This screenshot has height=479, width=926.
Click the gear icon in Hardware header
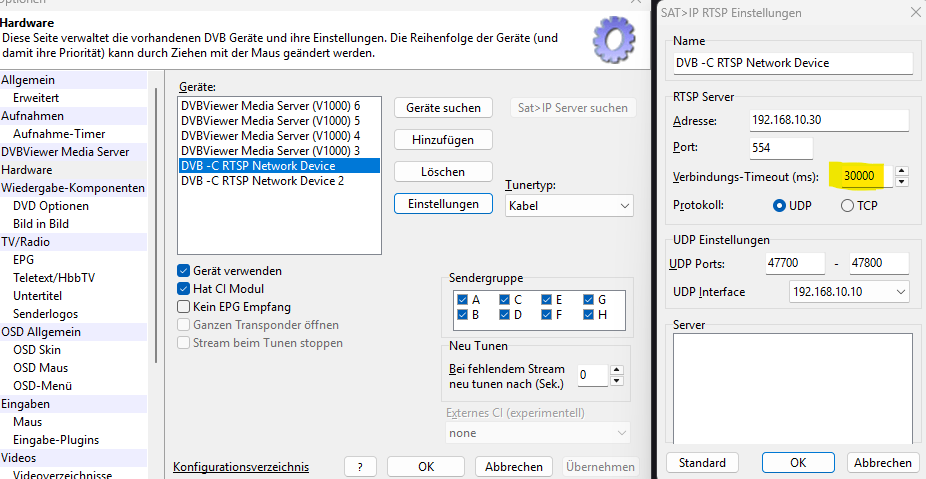[614, 40]
